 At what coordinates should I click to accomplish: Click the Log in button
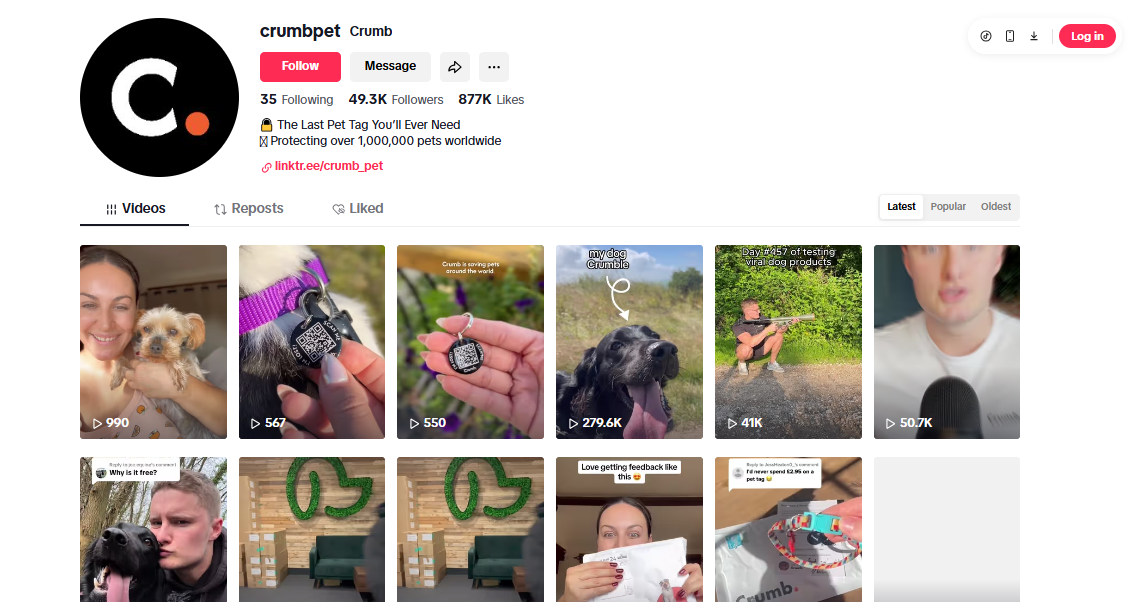point(1087,36)
